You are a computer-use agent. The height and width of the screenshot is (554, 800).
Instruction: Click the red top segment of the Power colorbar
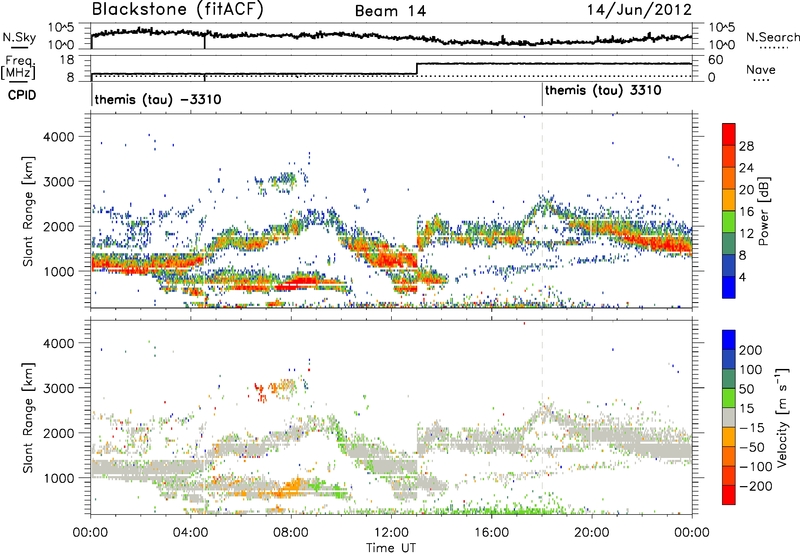pyautogui.click(x=729, y=135)
